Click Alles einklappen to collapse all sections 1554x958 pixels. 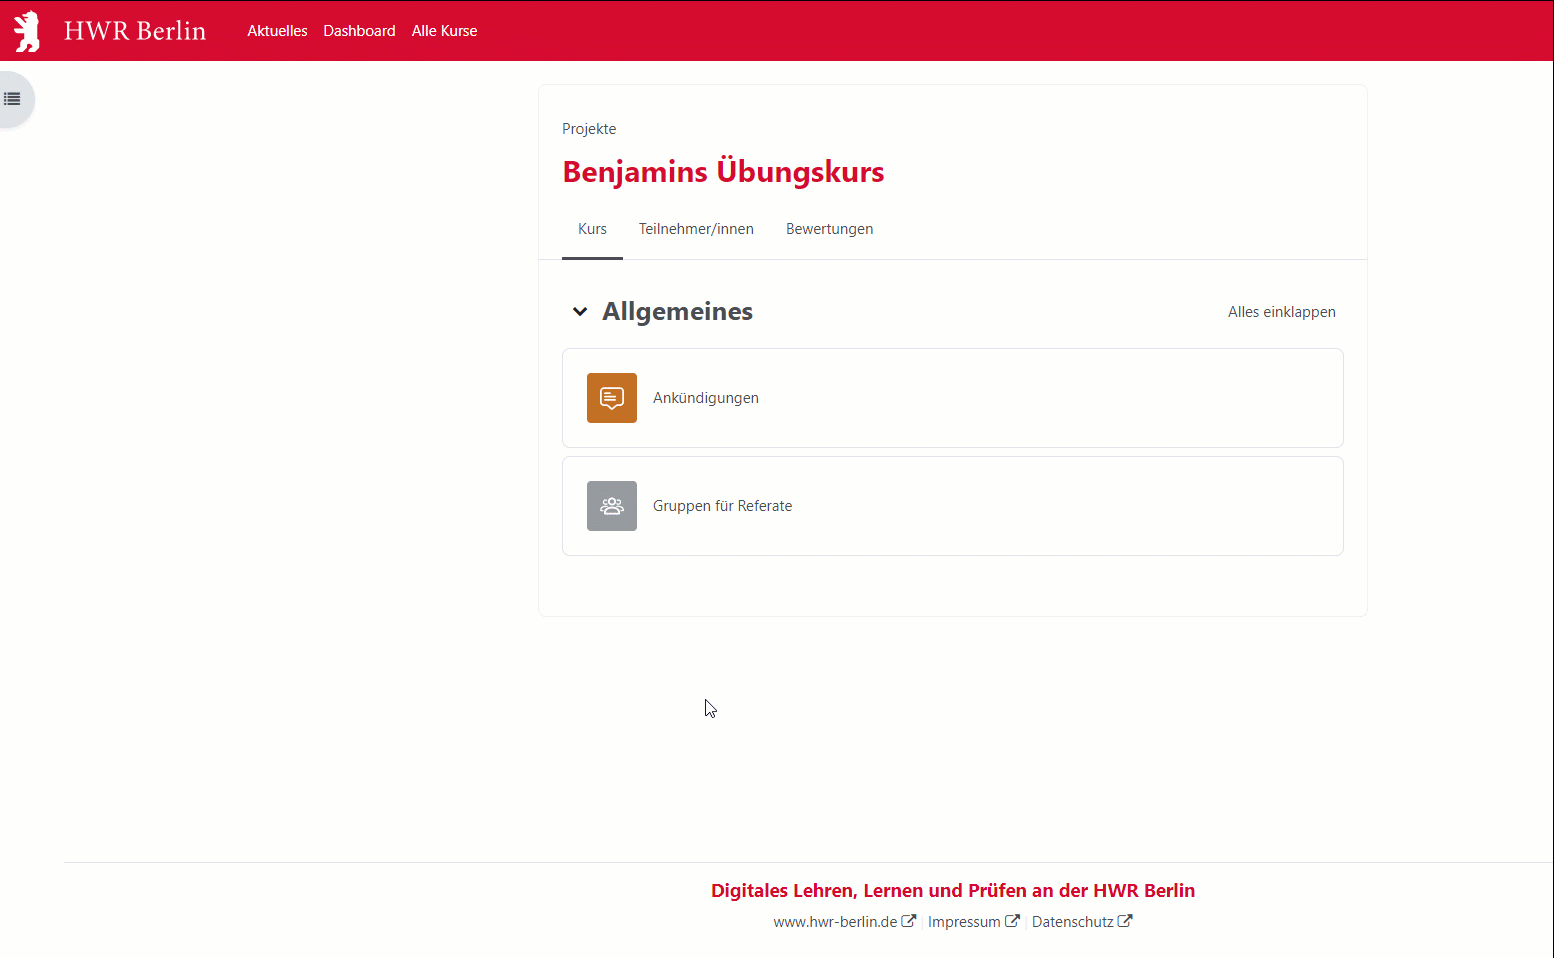click(1281, 311)
